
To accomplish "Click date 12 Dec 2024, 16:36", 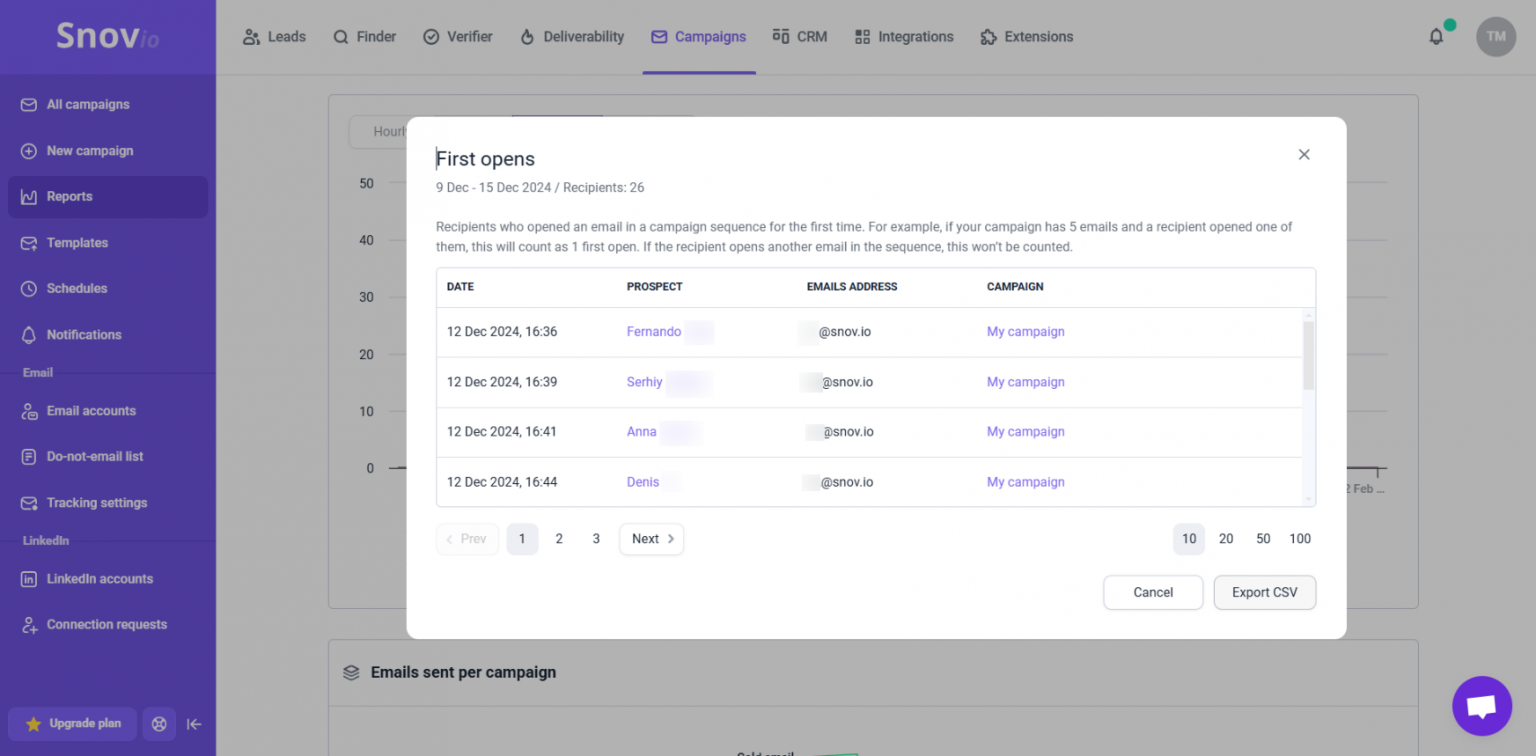I will [502, 332].
